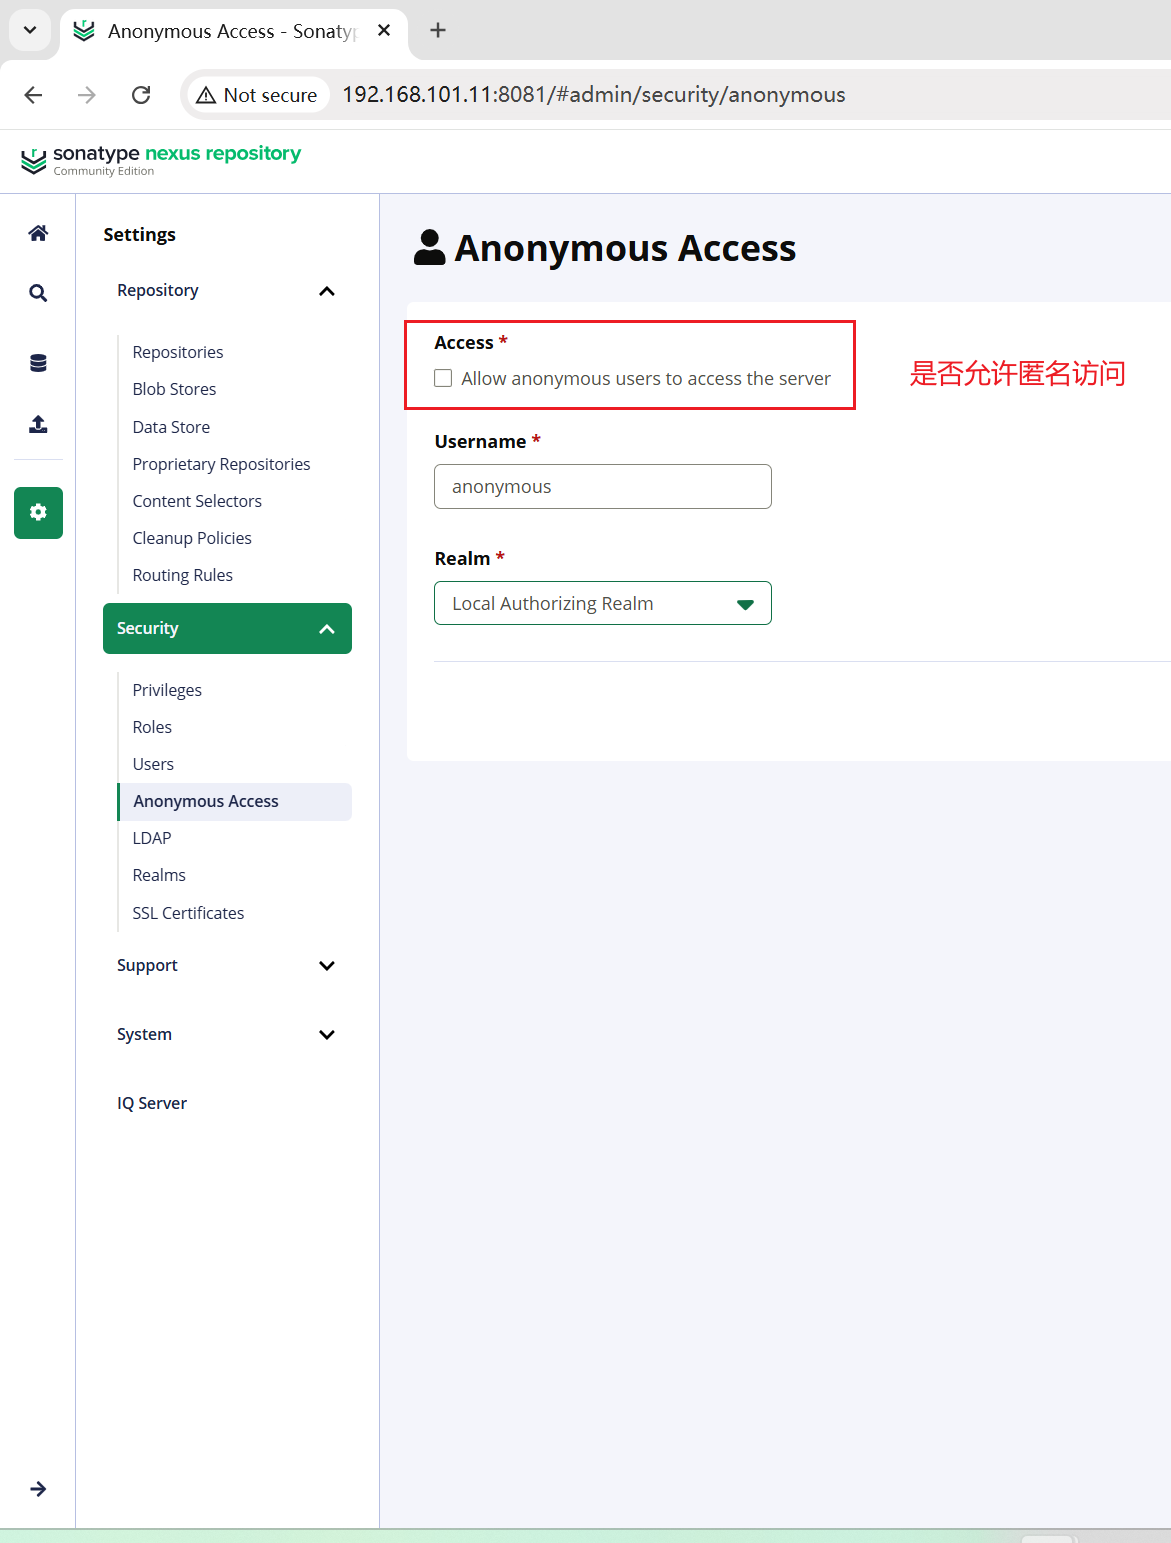Click the browser address bar URL
This screenshot has height=1543, width=1171.
(x=594, y=95)
